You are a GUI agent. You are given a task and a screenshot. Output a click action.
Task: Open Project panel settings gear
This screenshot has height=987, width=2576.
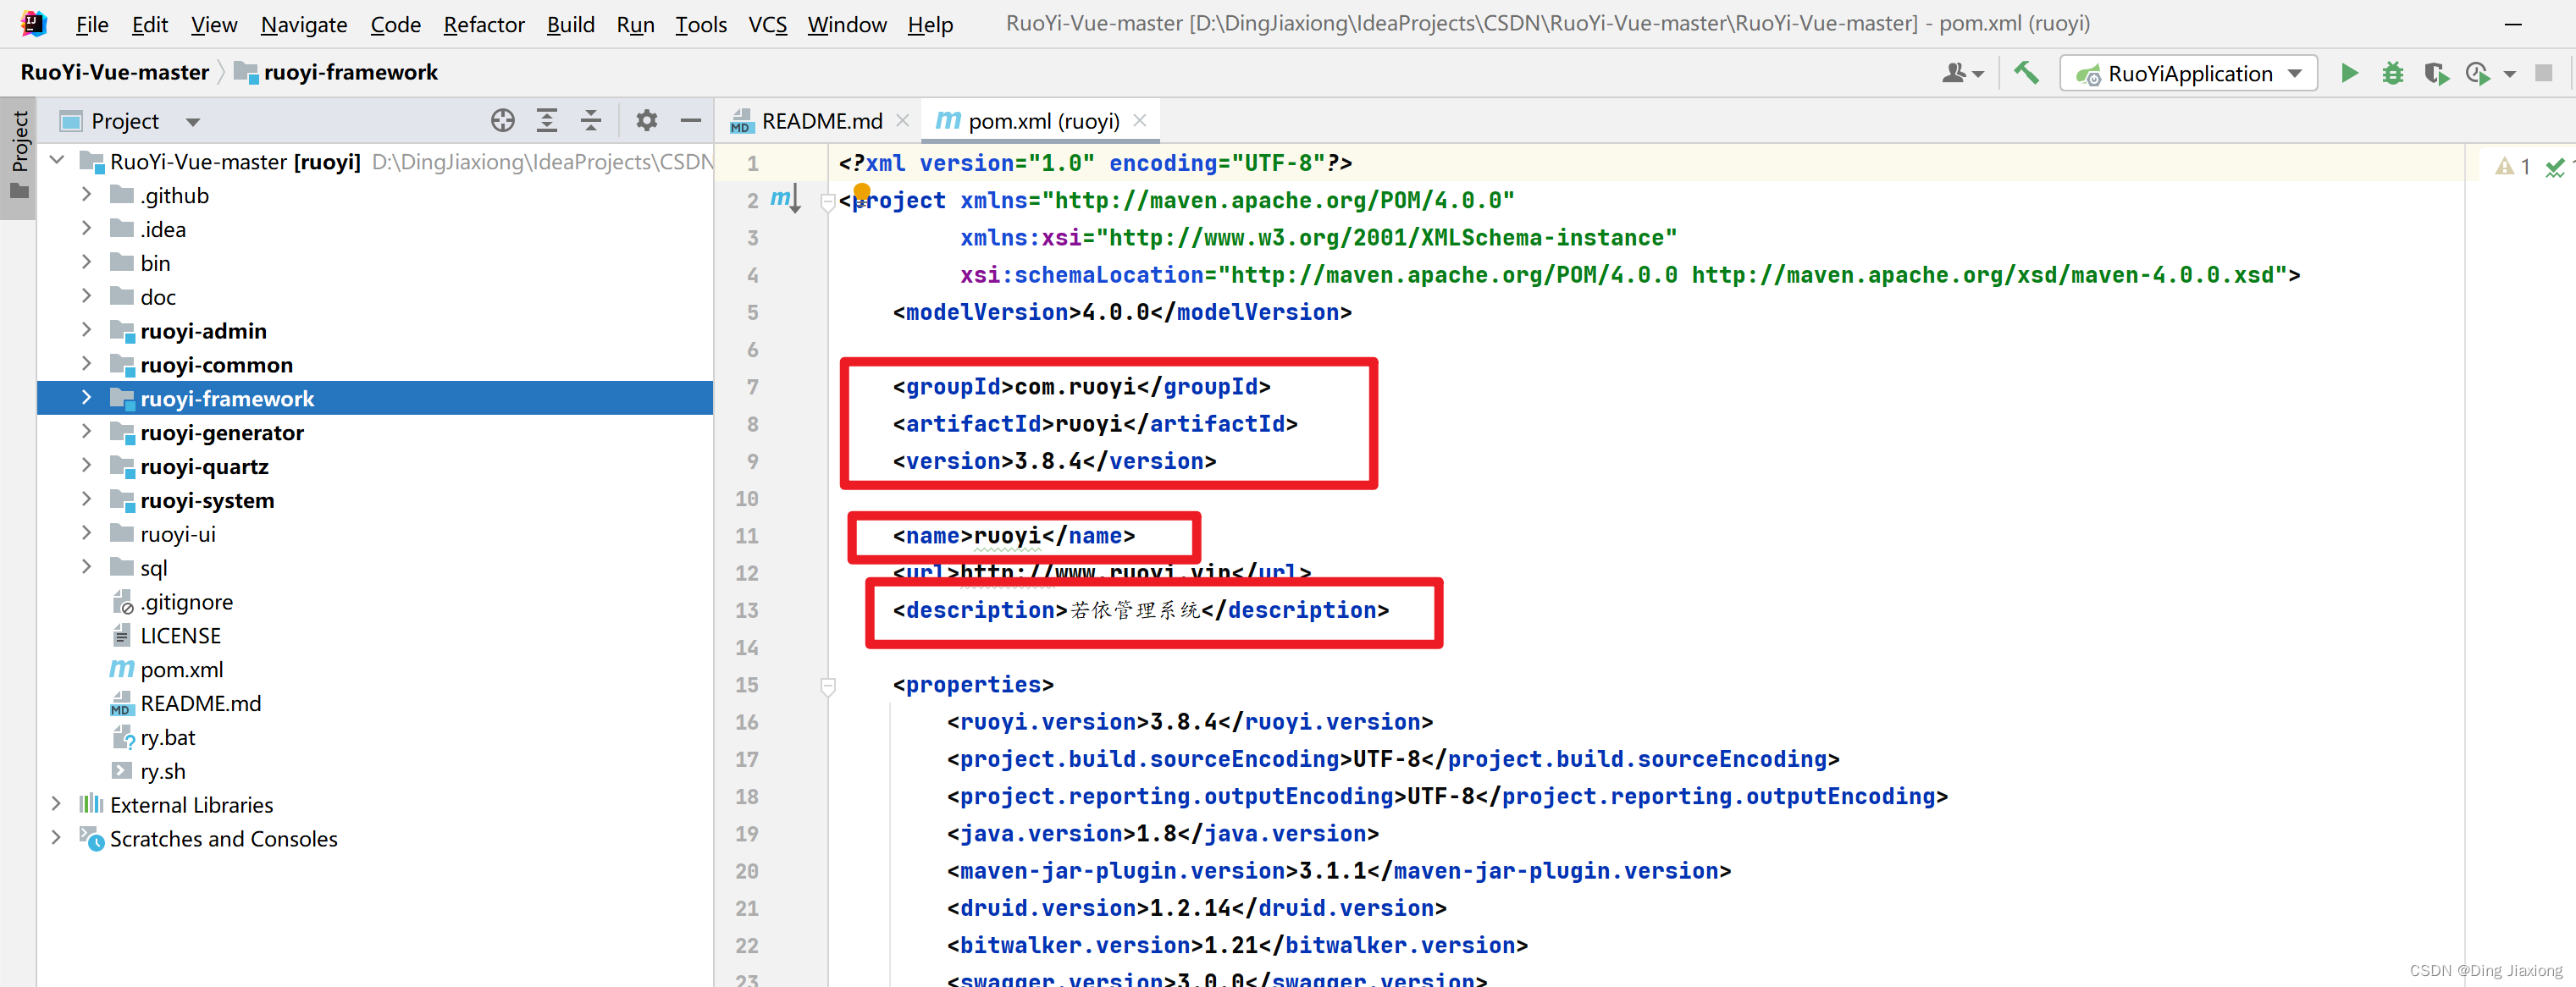click(x=646, y=121)
